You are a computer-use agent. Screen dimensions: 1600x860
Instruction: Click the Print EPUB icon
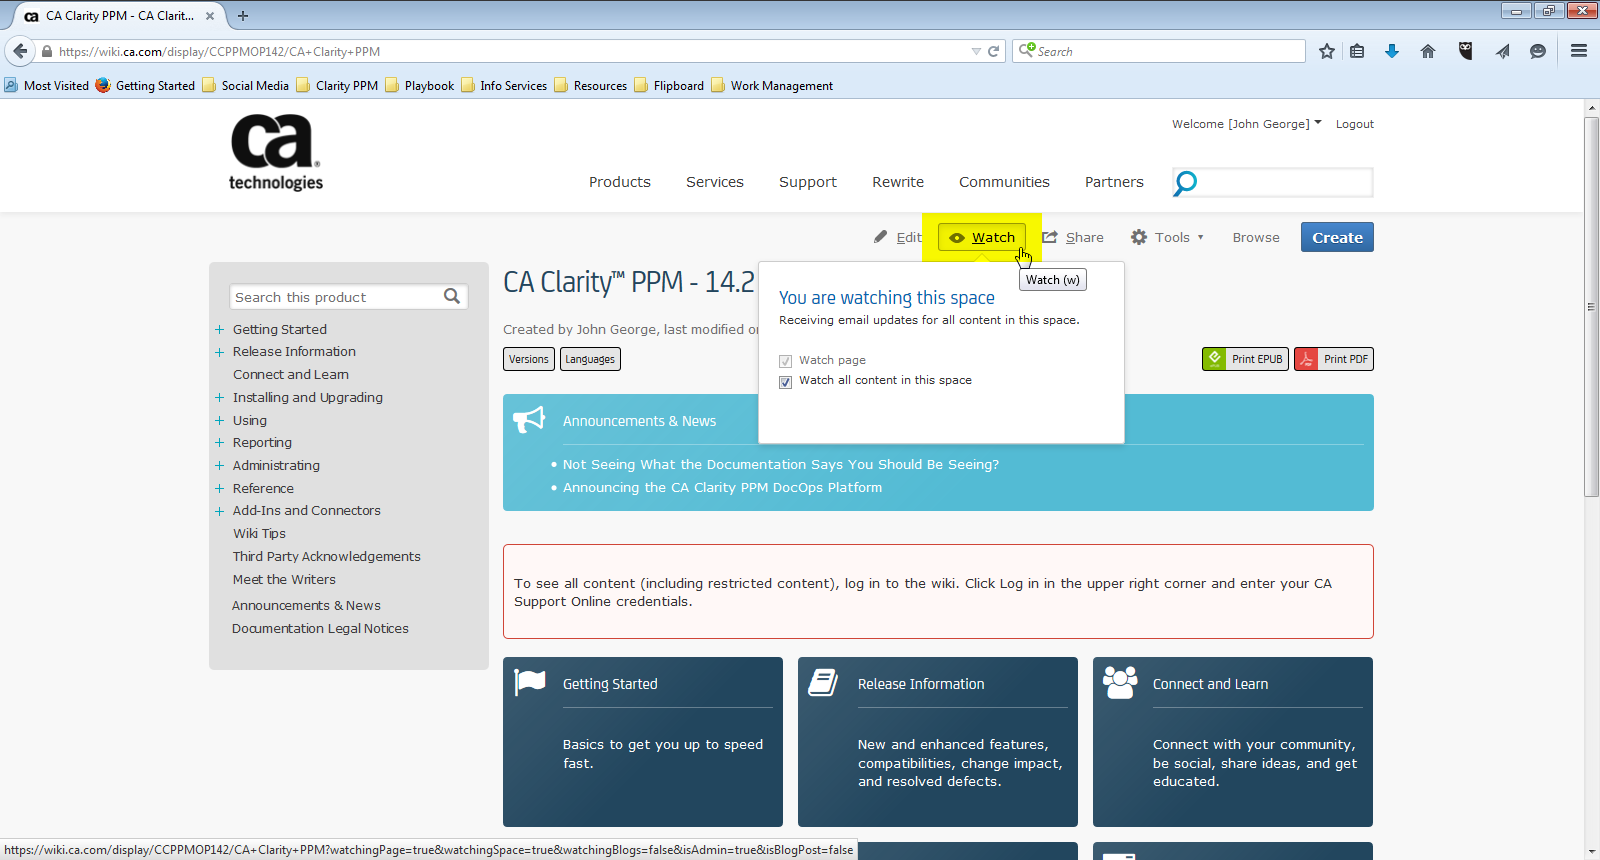tap(1215, 359)
